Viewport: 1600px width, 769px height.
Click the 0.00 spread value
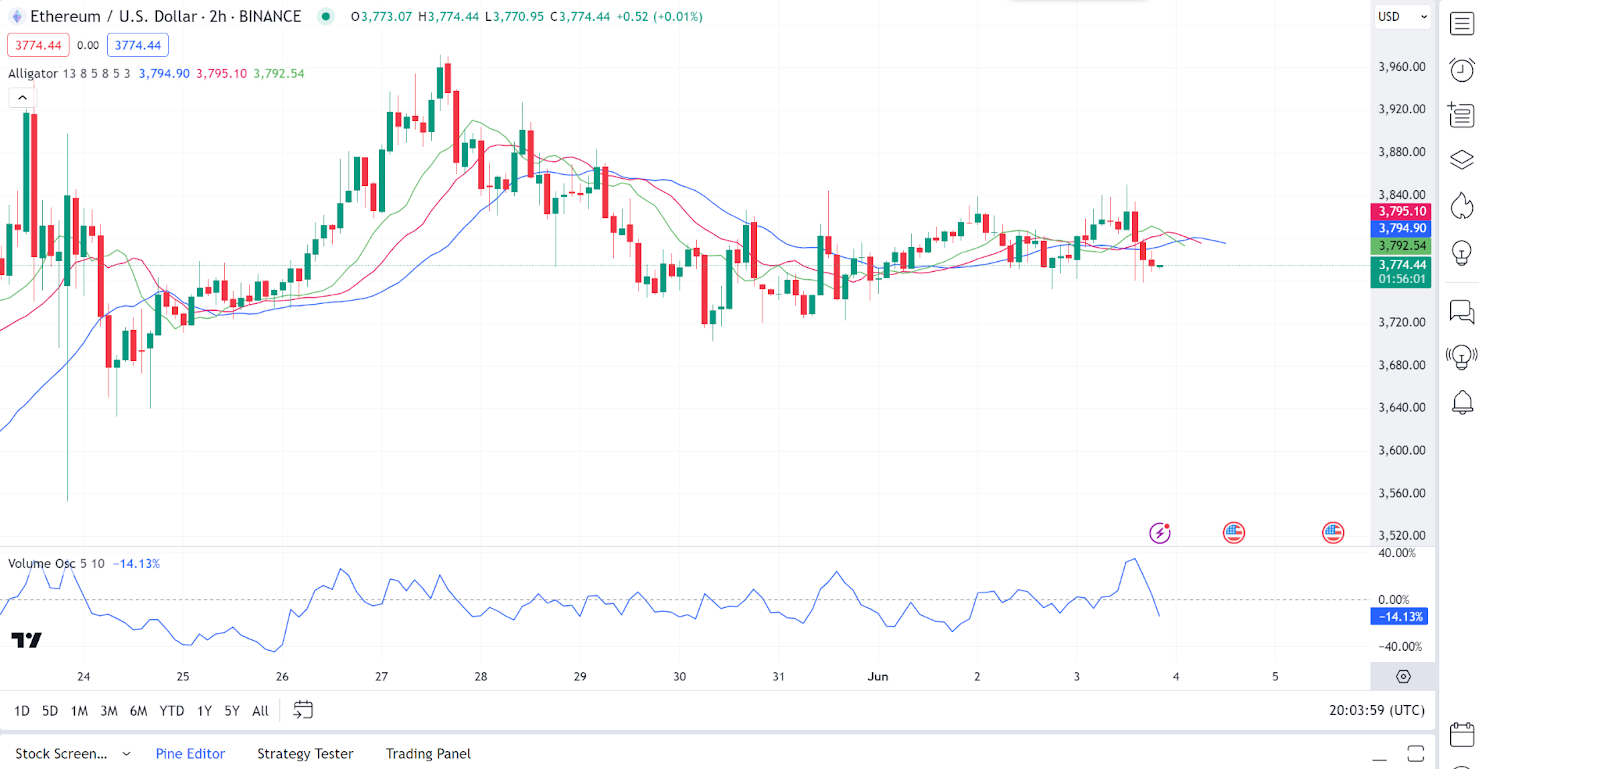tap(88, 45)
